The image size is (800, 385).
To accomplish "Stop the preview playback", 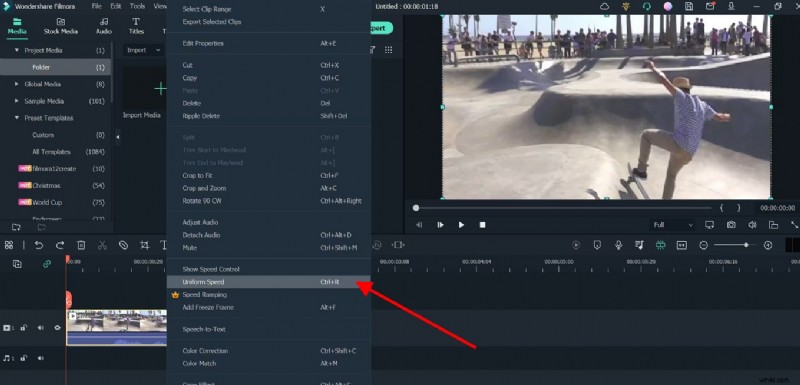I will (x=482, y=225).
